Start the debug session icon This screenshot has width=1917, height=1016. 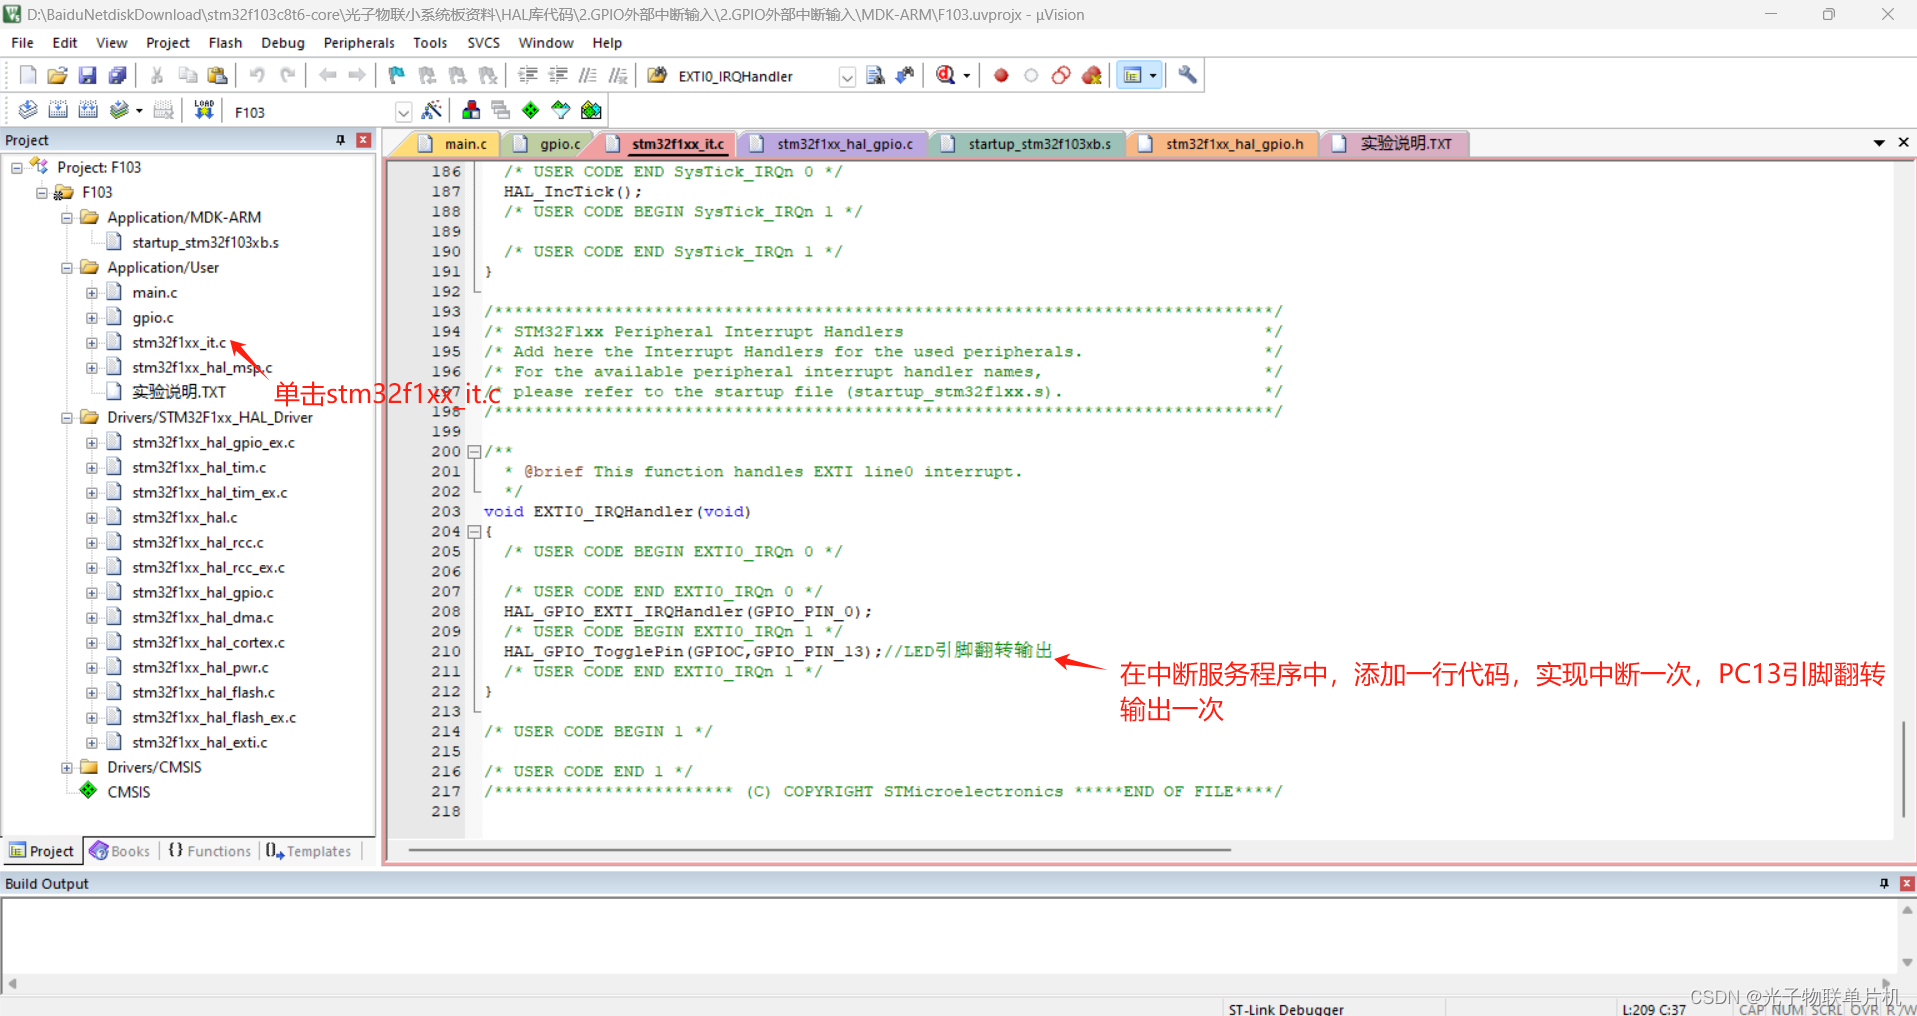946,75
